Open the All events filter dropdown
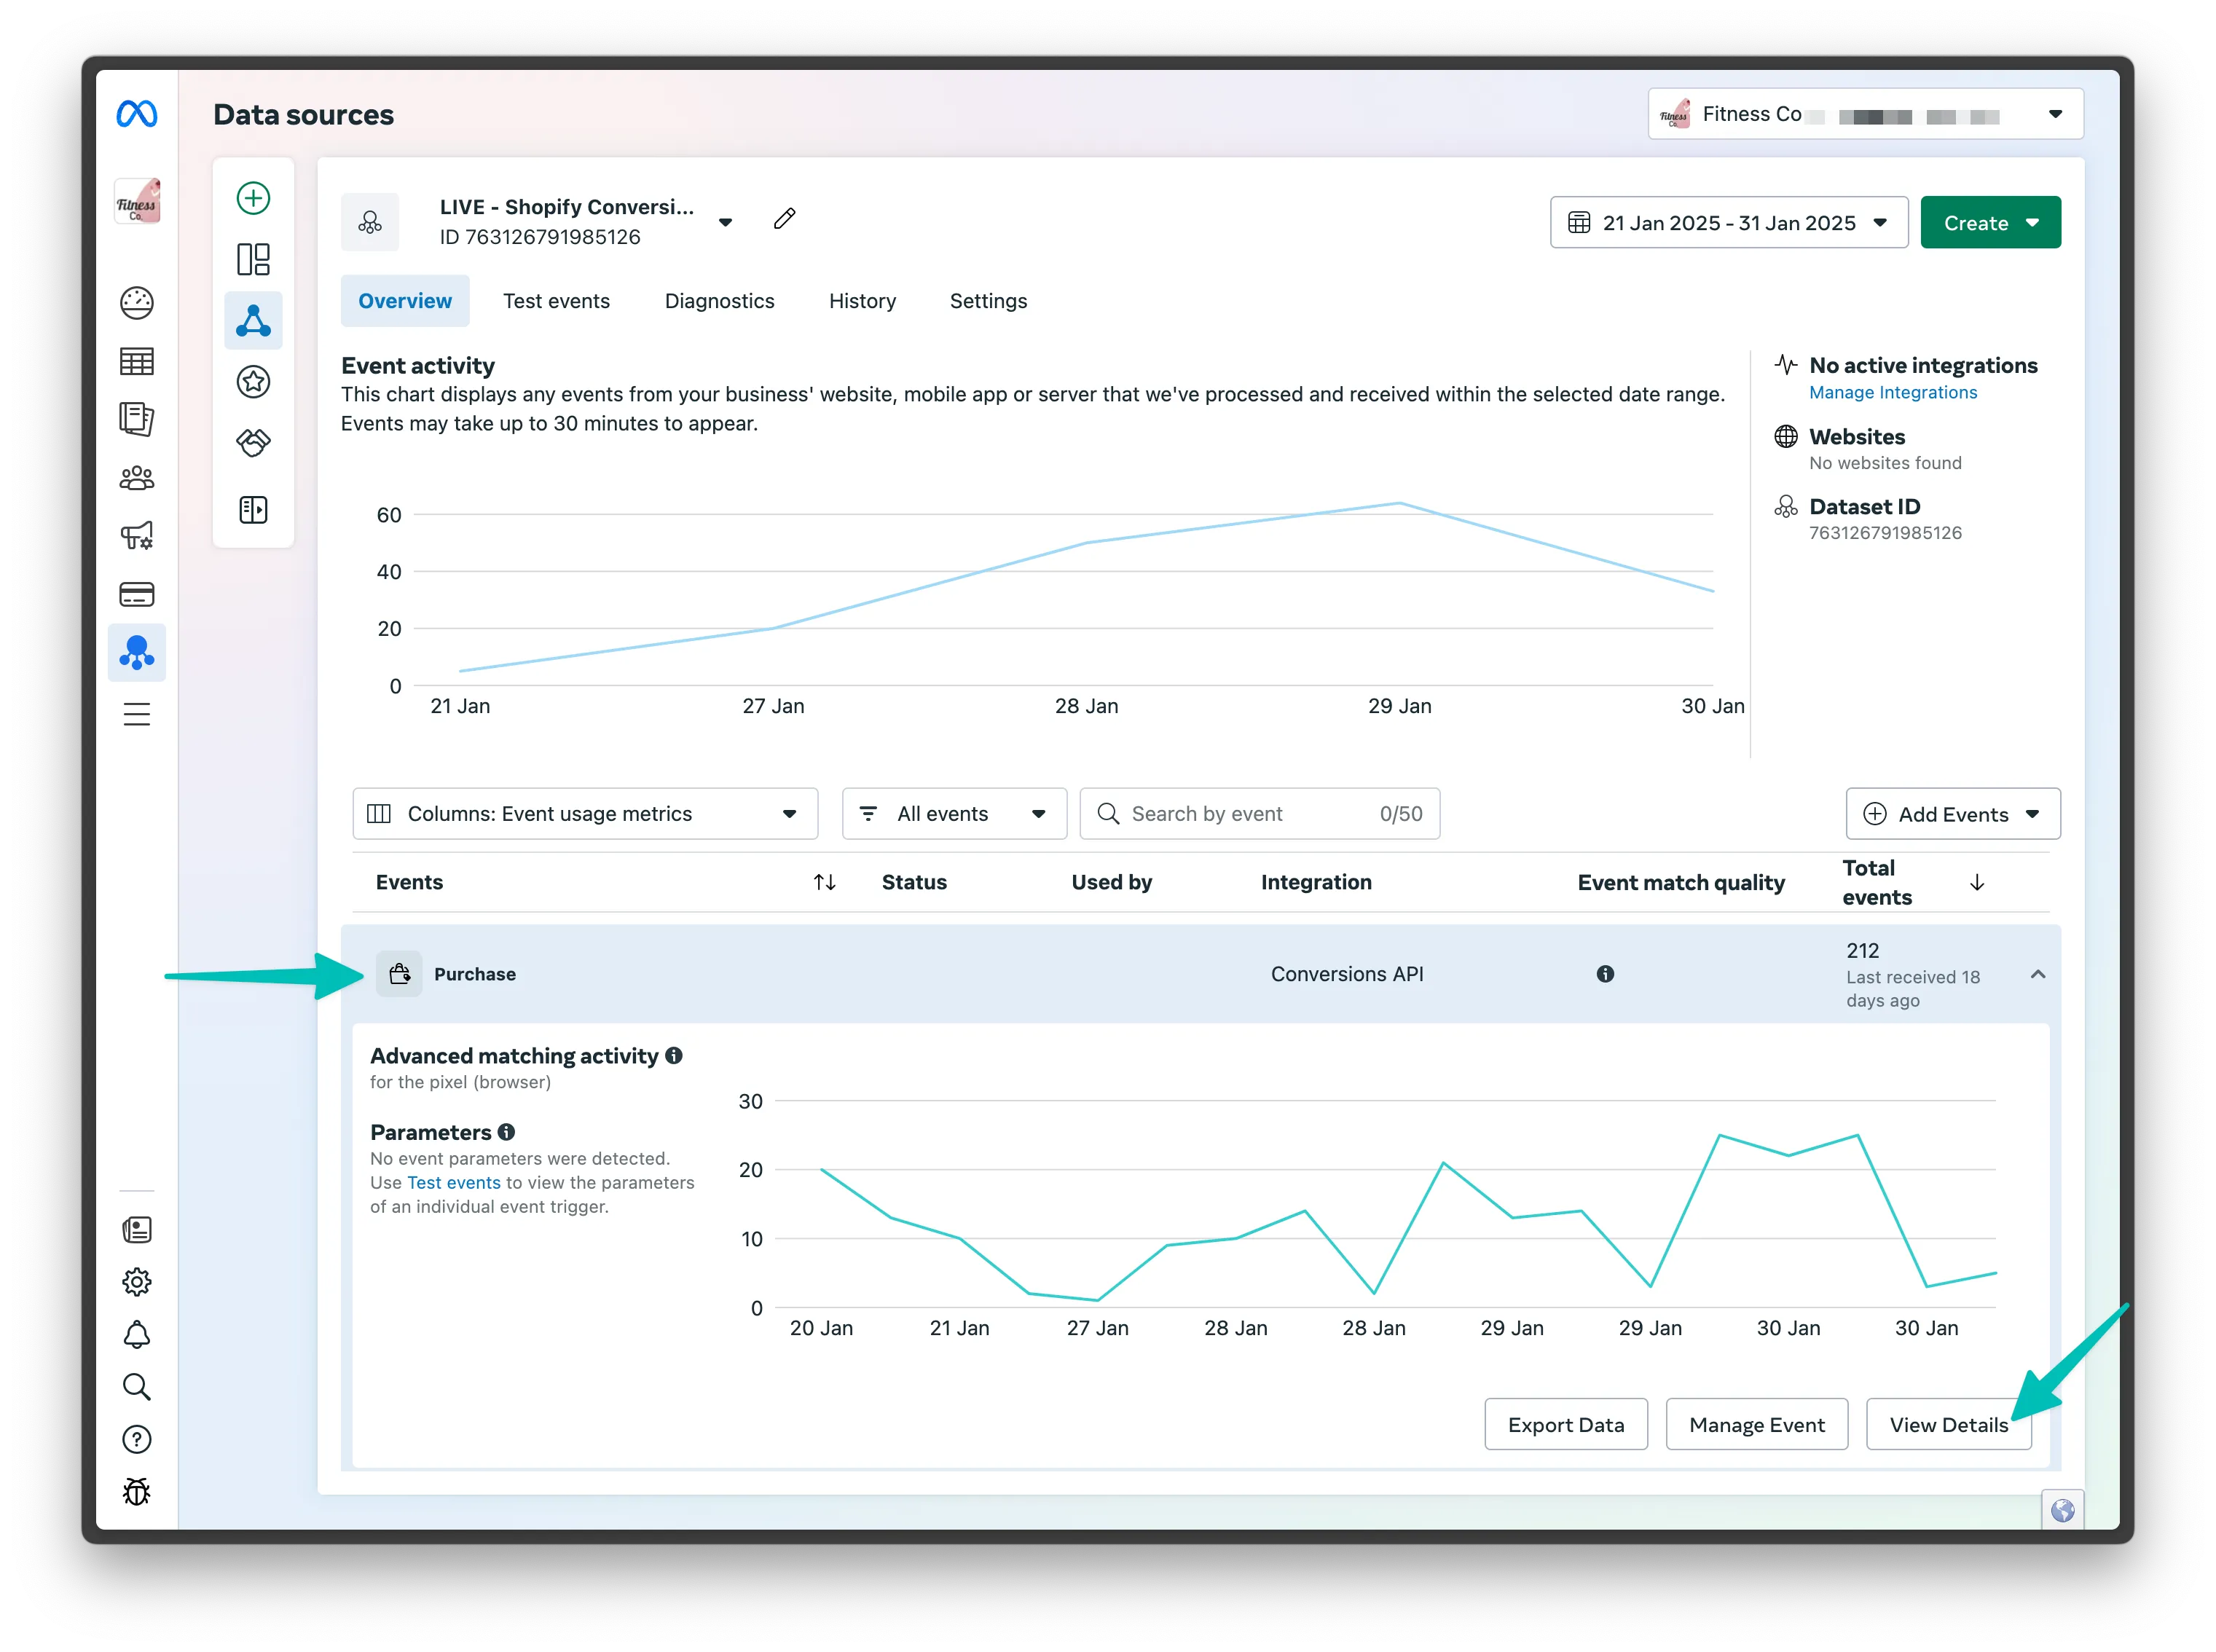Image resolution: width=2216 pixels, height=1652 pixels. coord(954,814)
